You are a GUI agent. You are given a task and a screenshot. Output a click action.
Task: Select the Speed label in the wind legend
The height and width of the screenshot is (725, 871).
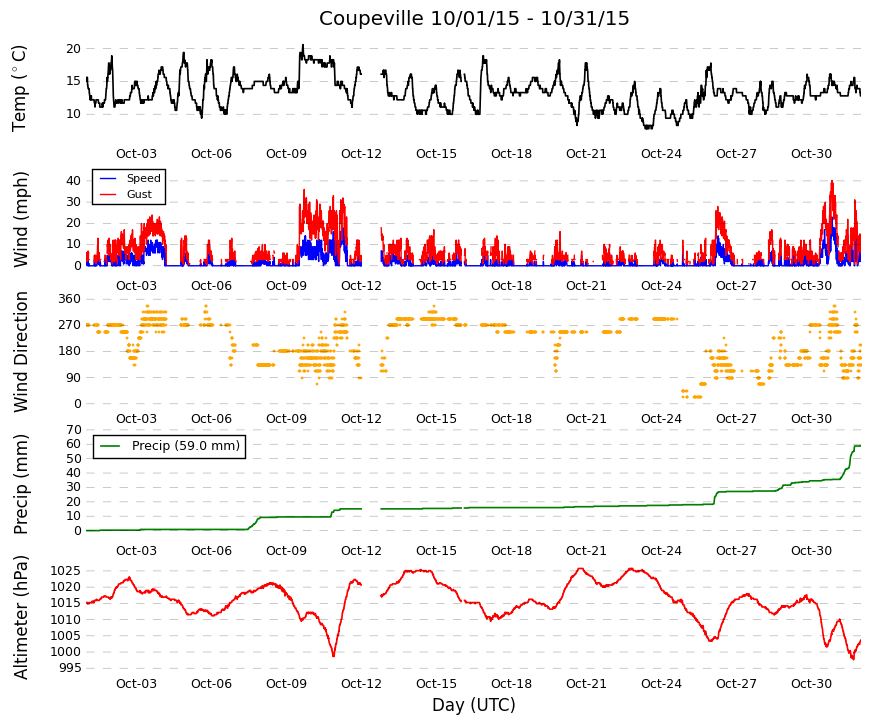click(x=143, y=178)
